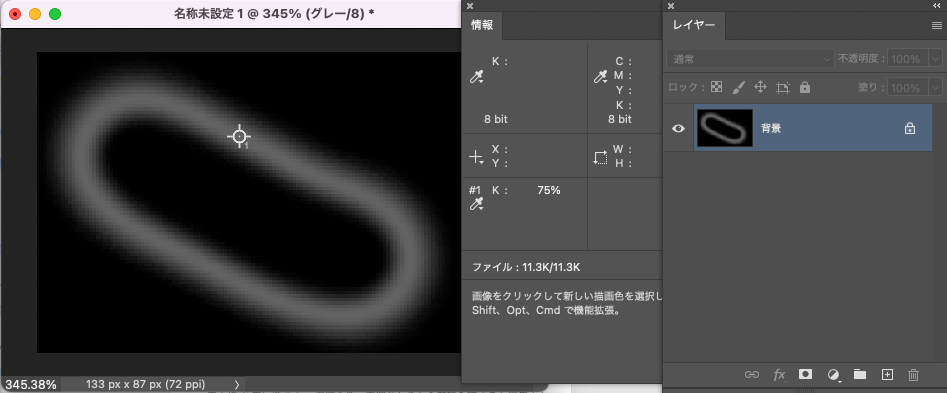Switch to the 情報 tab
The width and height of the screenshot is (947, 393).
coord(482,25)
